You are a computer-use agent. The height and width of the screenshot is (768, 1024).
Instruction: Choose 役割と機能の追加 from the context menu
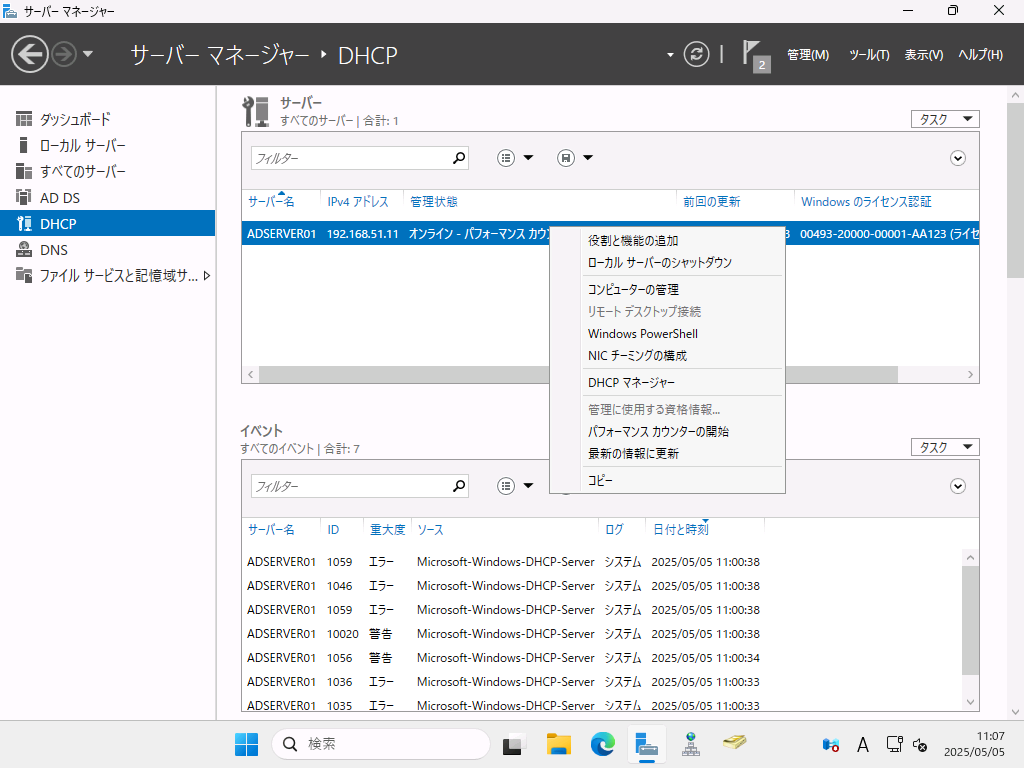pyautogui.click(x=667, y=241)
